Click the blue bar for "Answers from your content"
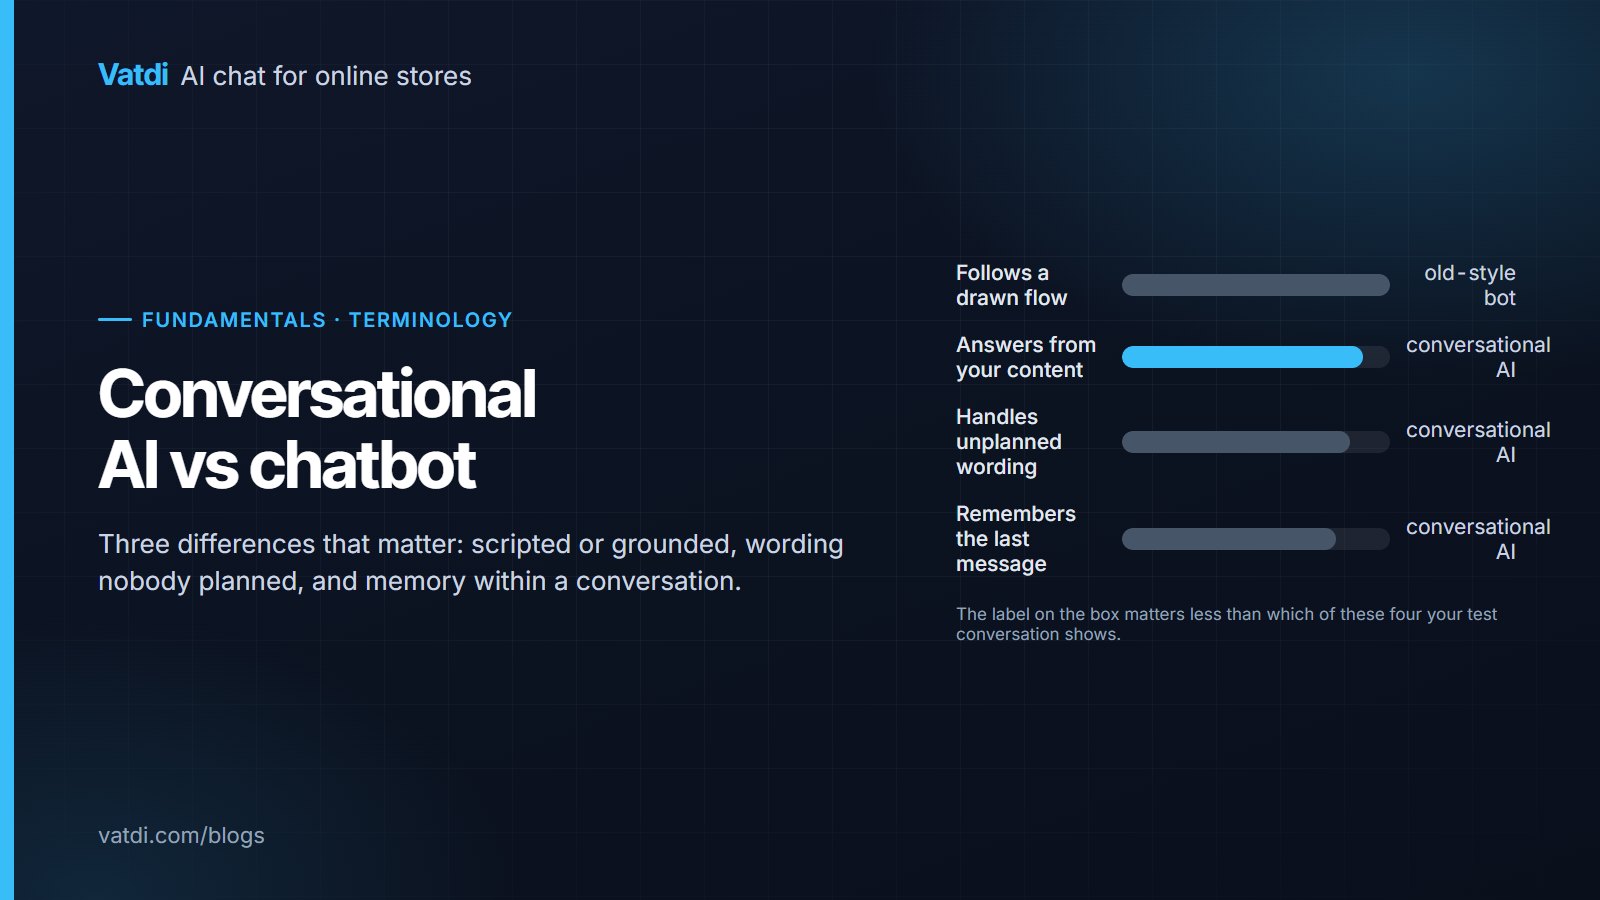The image size is (1600, 900). 1242,357
